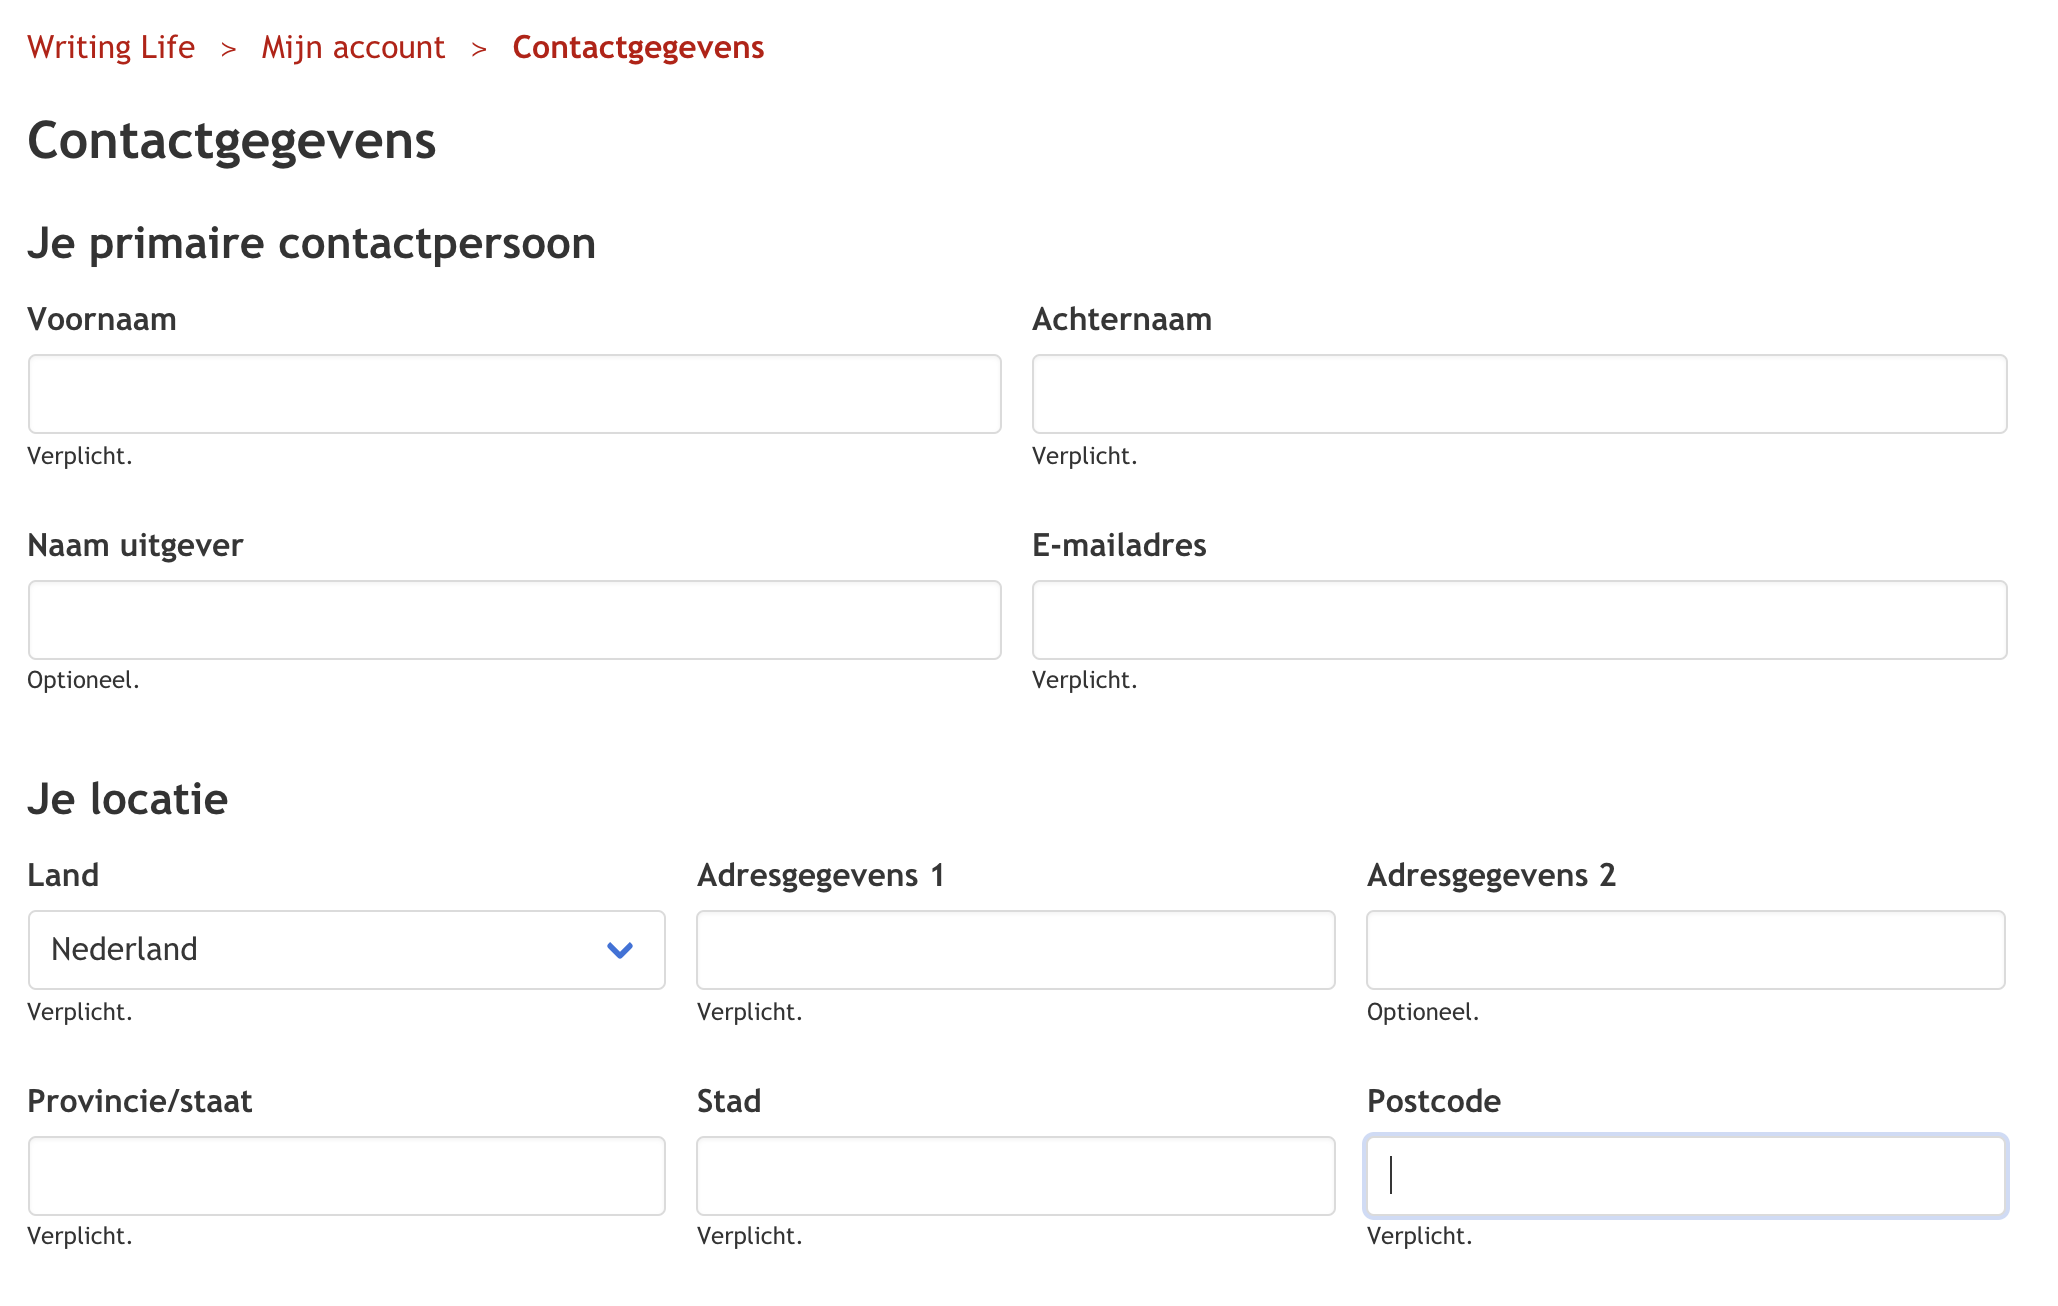
Task: Click the Voornaam input field
Action: (x=513, y=394)
